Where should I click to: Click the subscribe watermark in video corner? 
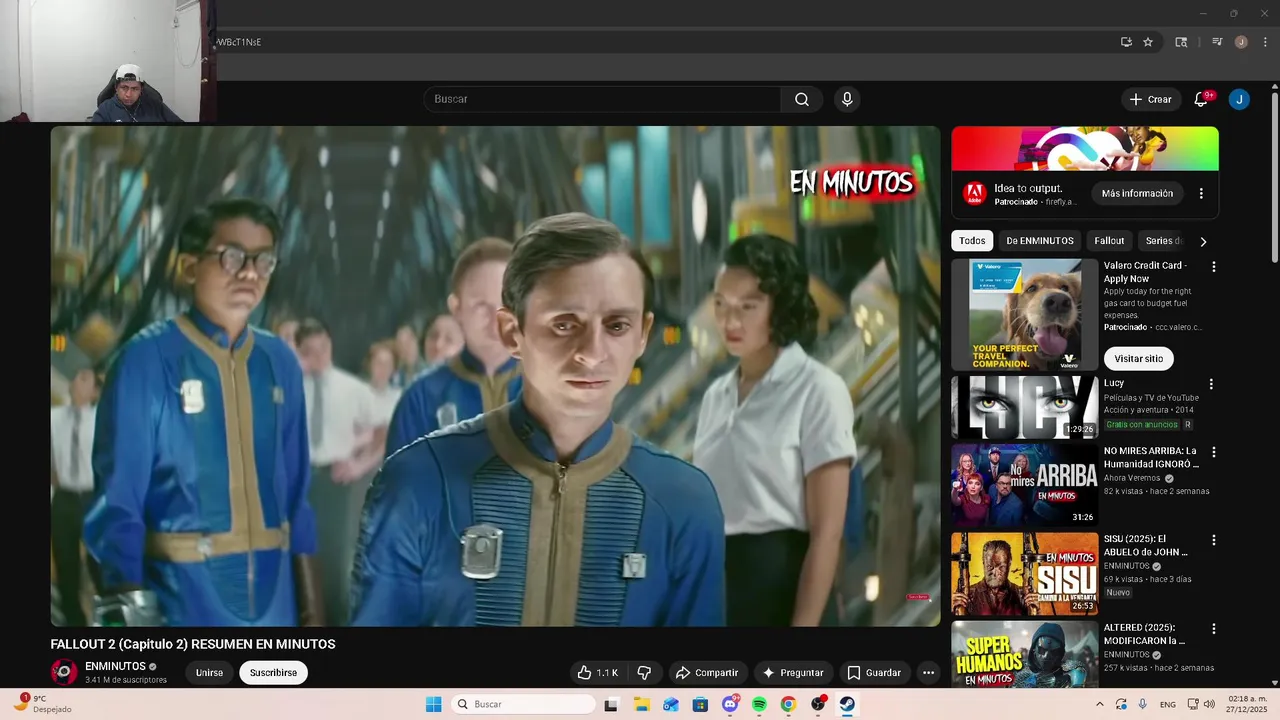pyautogui.click(x=918, y=598)
